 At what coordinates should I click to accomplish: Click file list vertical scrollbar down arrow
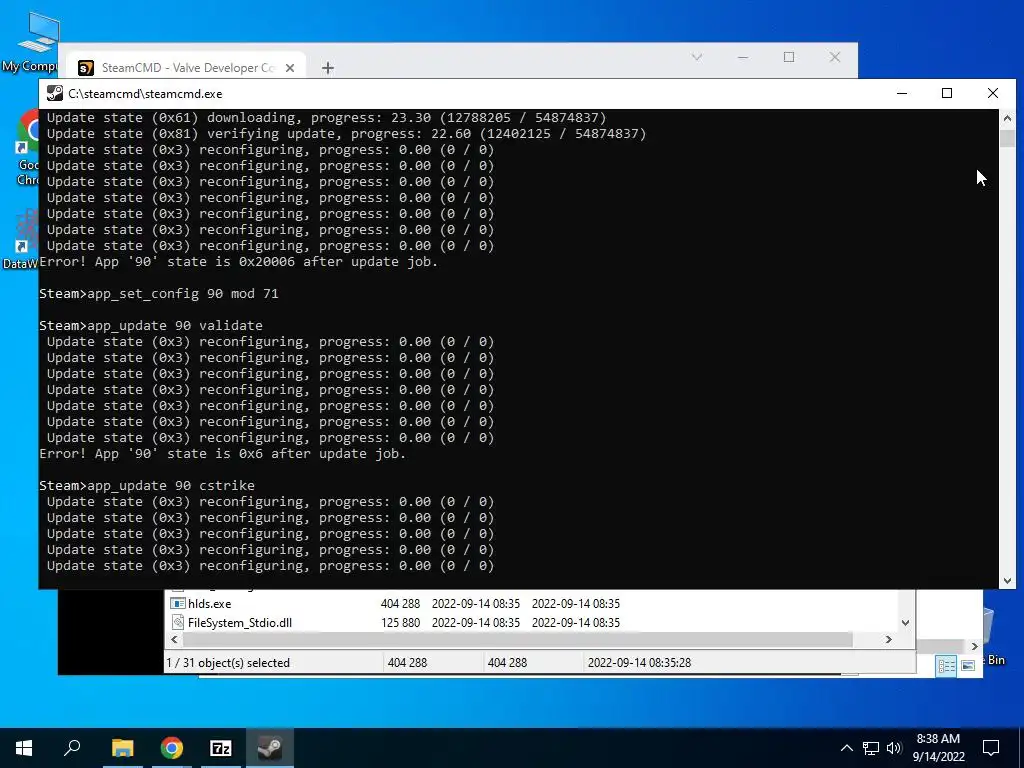[x=905, y=622]
